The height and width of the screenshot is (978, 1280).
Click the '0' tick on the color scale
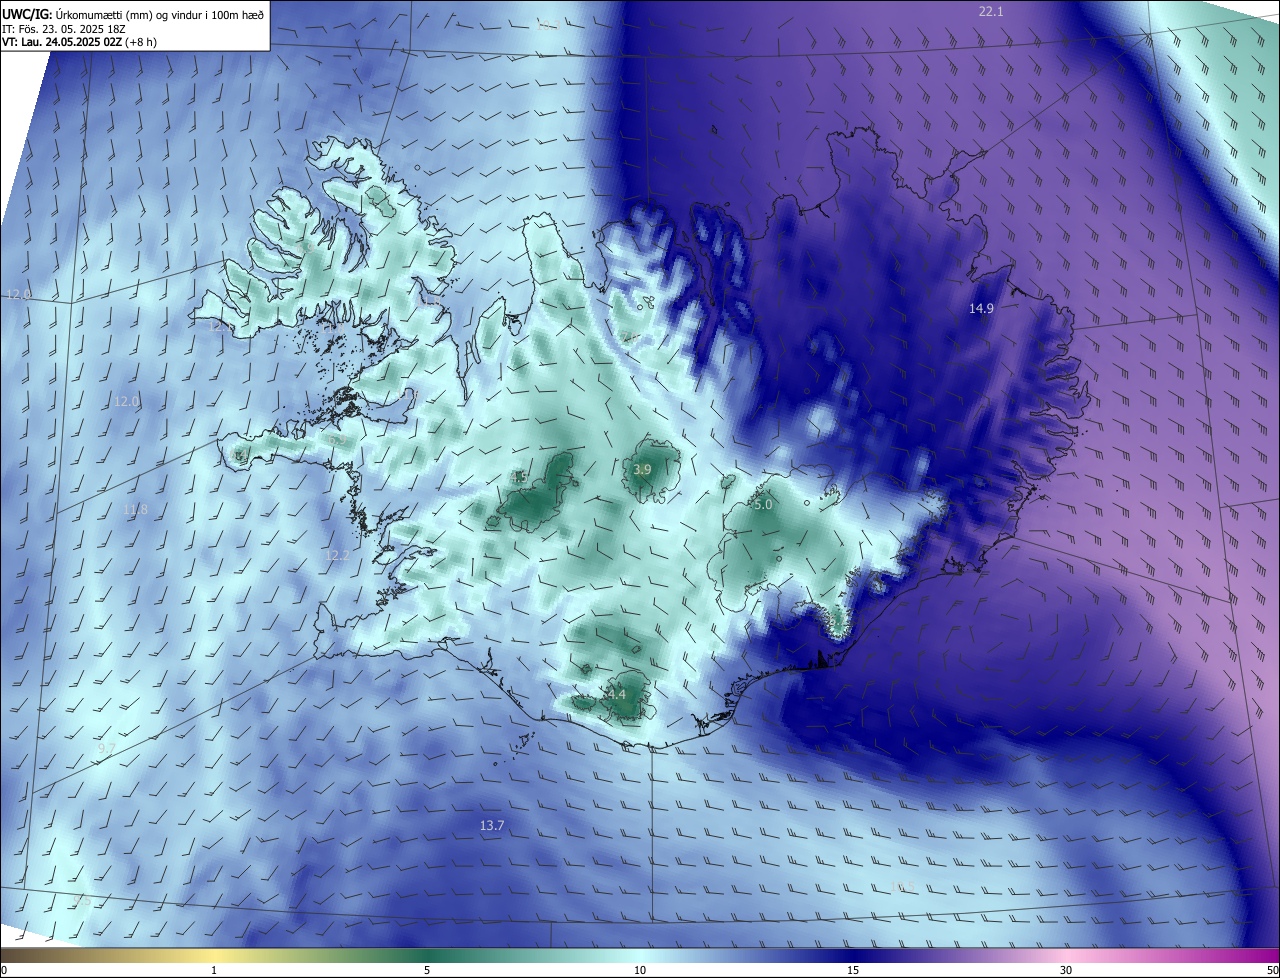(x=4, y=970)
